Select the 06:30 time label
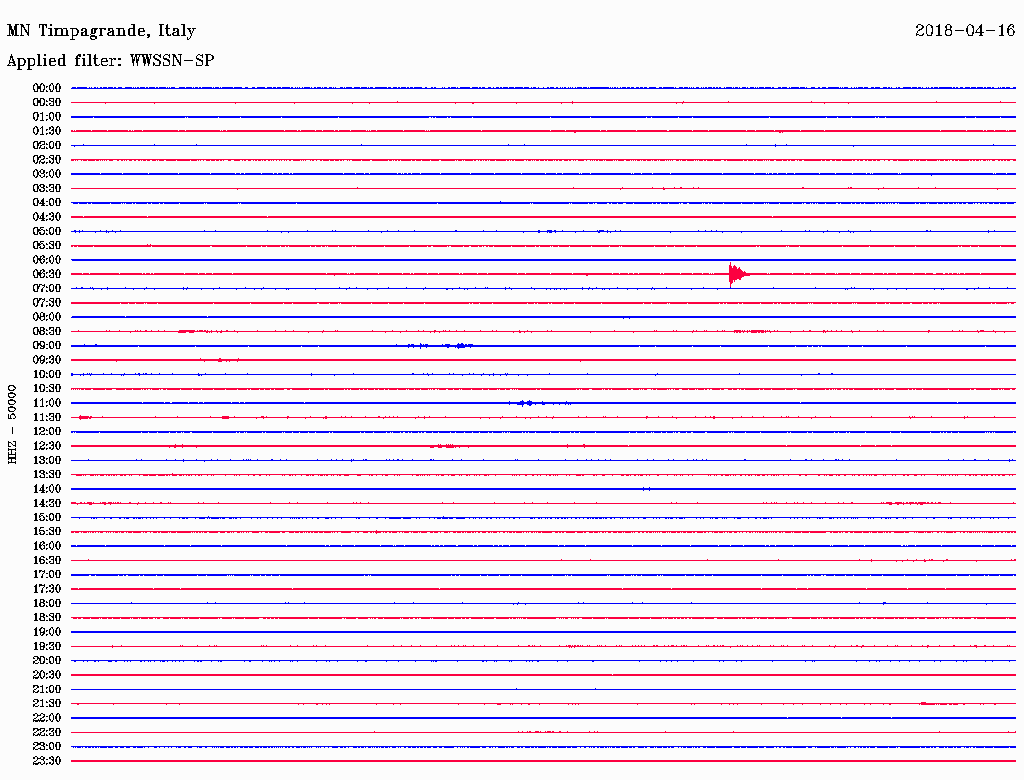1024x780 pixels. [x=47, y=274]
